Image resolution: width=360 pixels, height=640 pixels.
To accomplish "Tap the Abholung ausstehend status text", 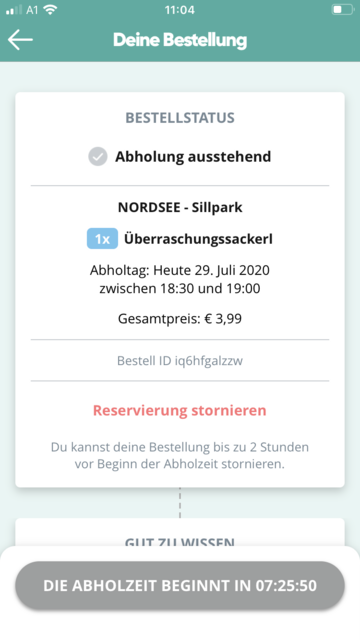I will [x=193, y=157].
